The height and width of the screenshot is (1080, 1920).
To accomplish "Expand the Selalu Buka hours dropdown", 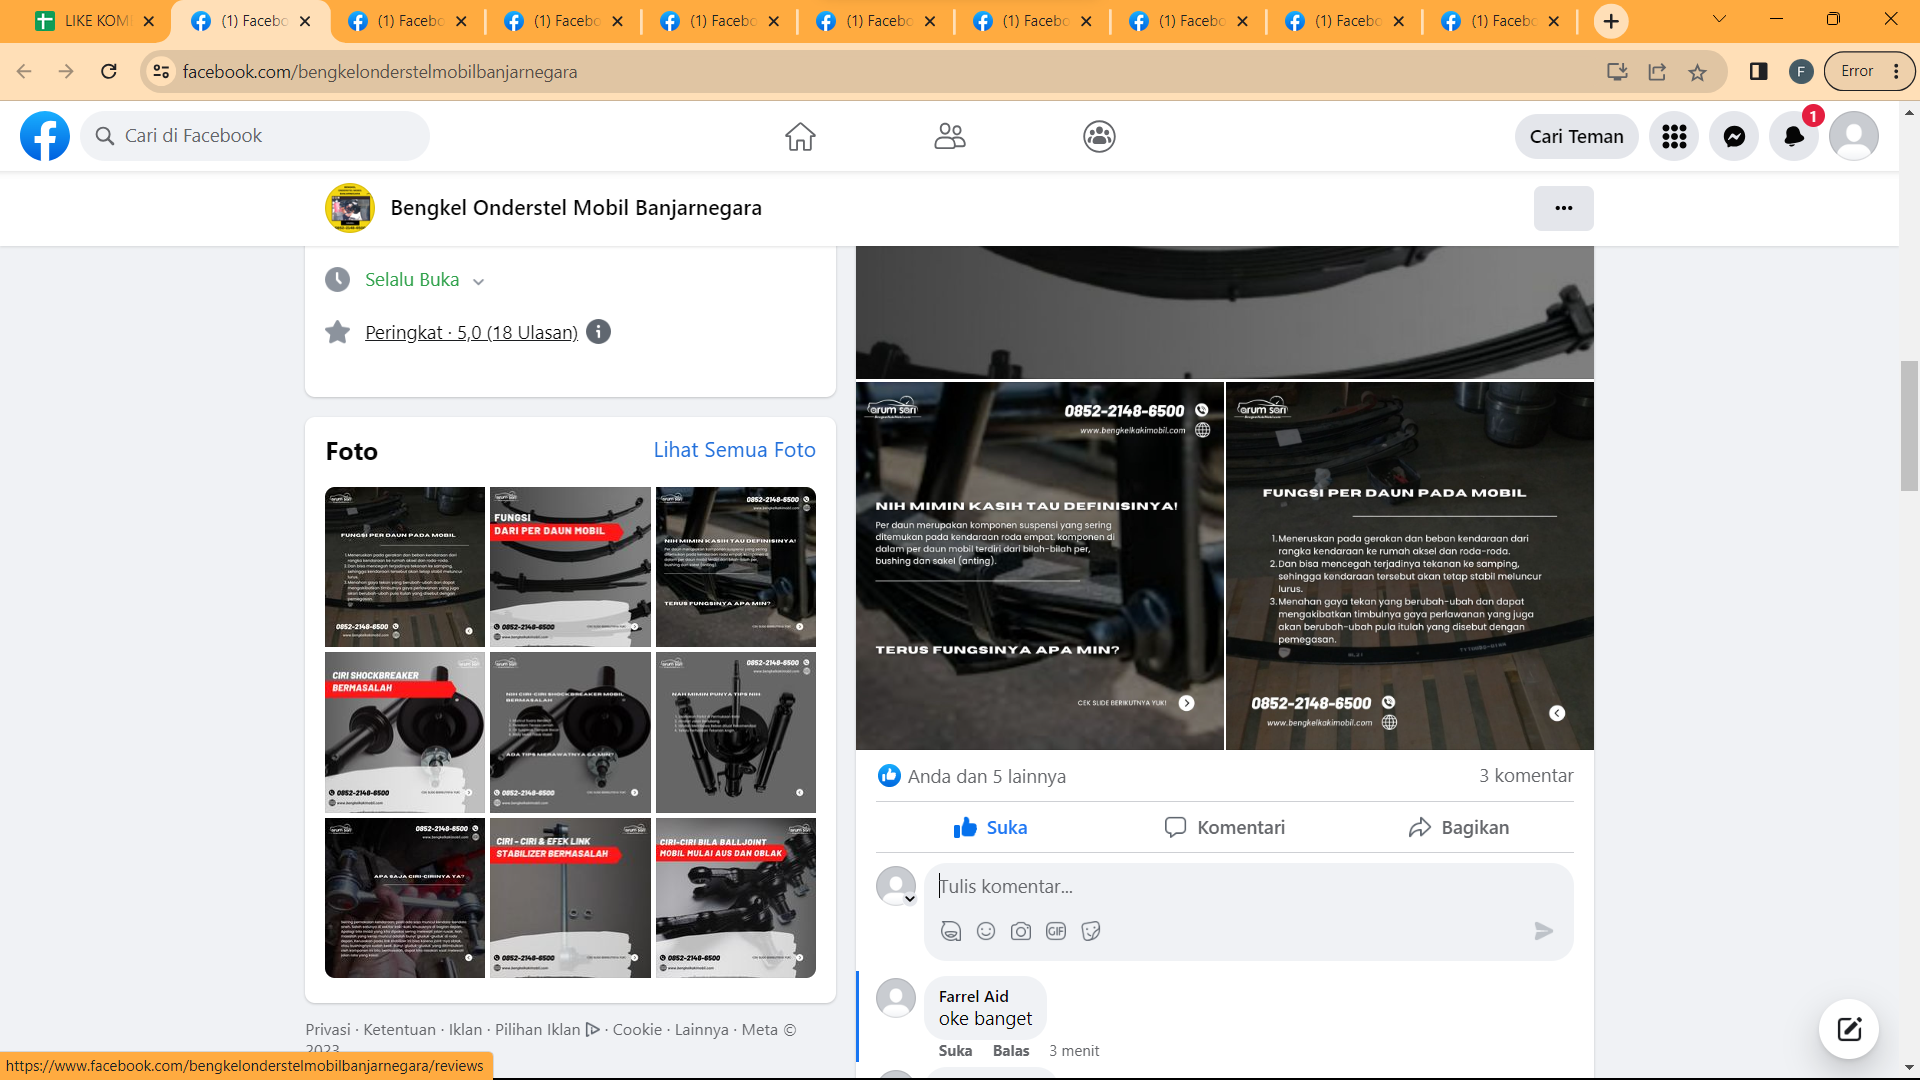I will [478, 281].
